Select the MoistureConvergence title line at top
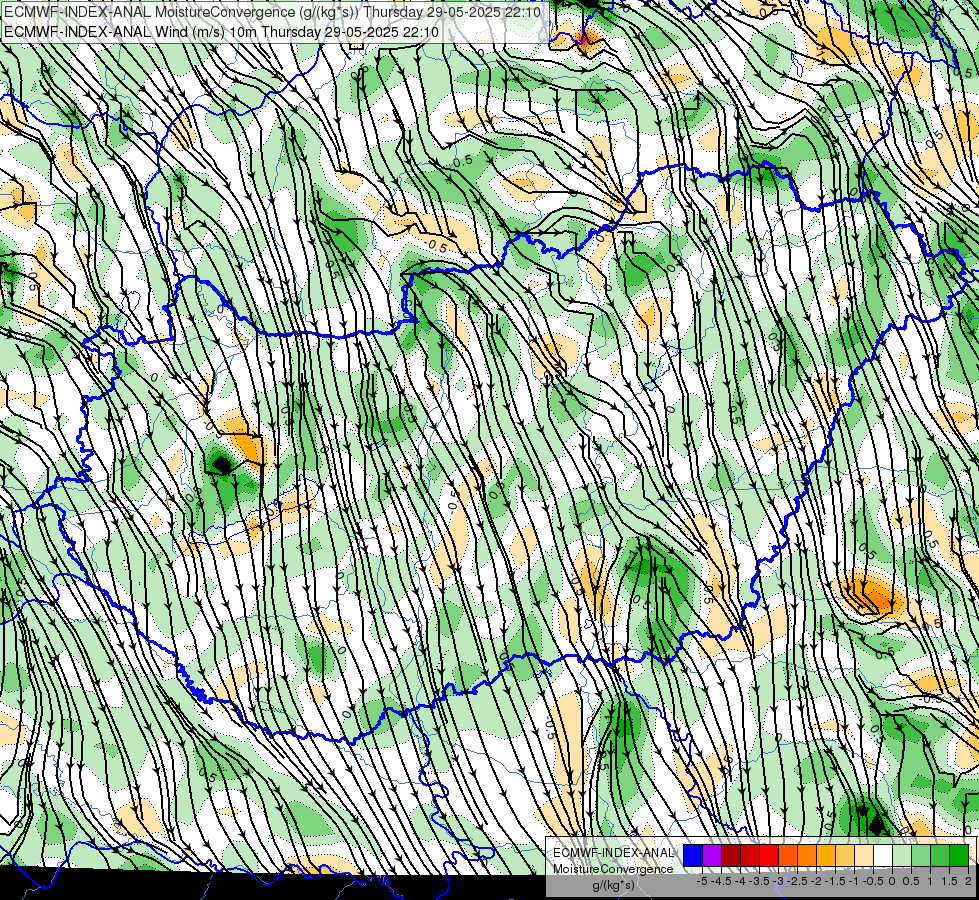Image resolution: width=979 pixels, height=900 pixels. 273,12
